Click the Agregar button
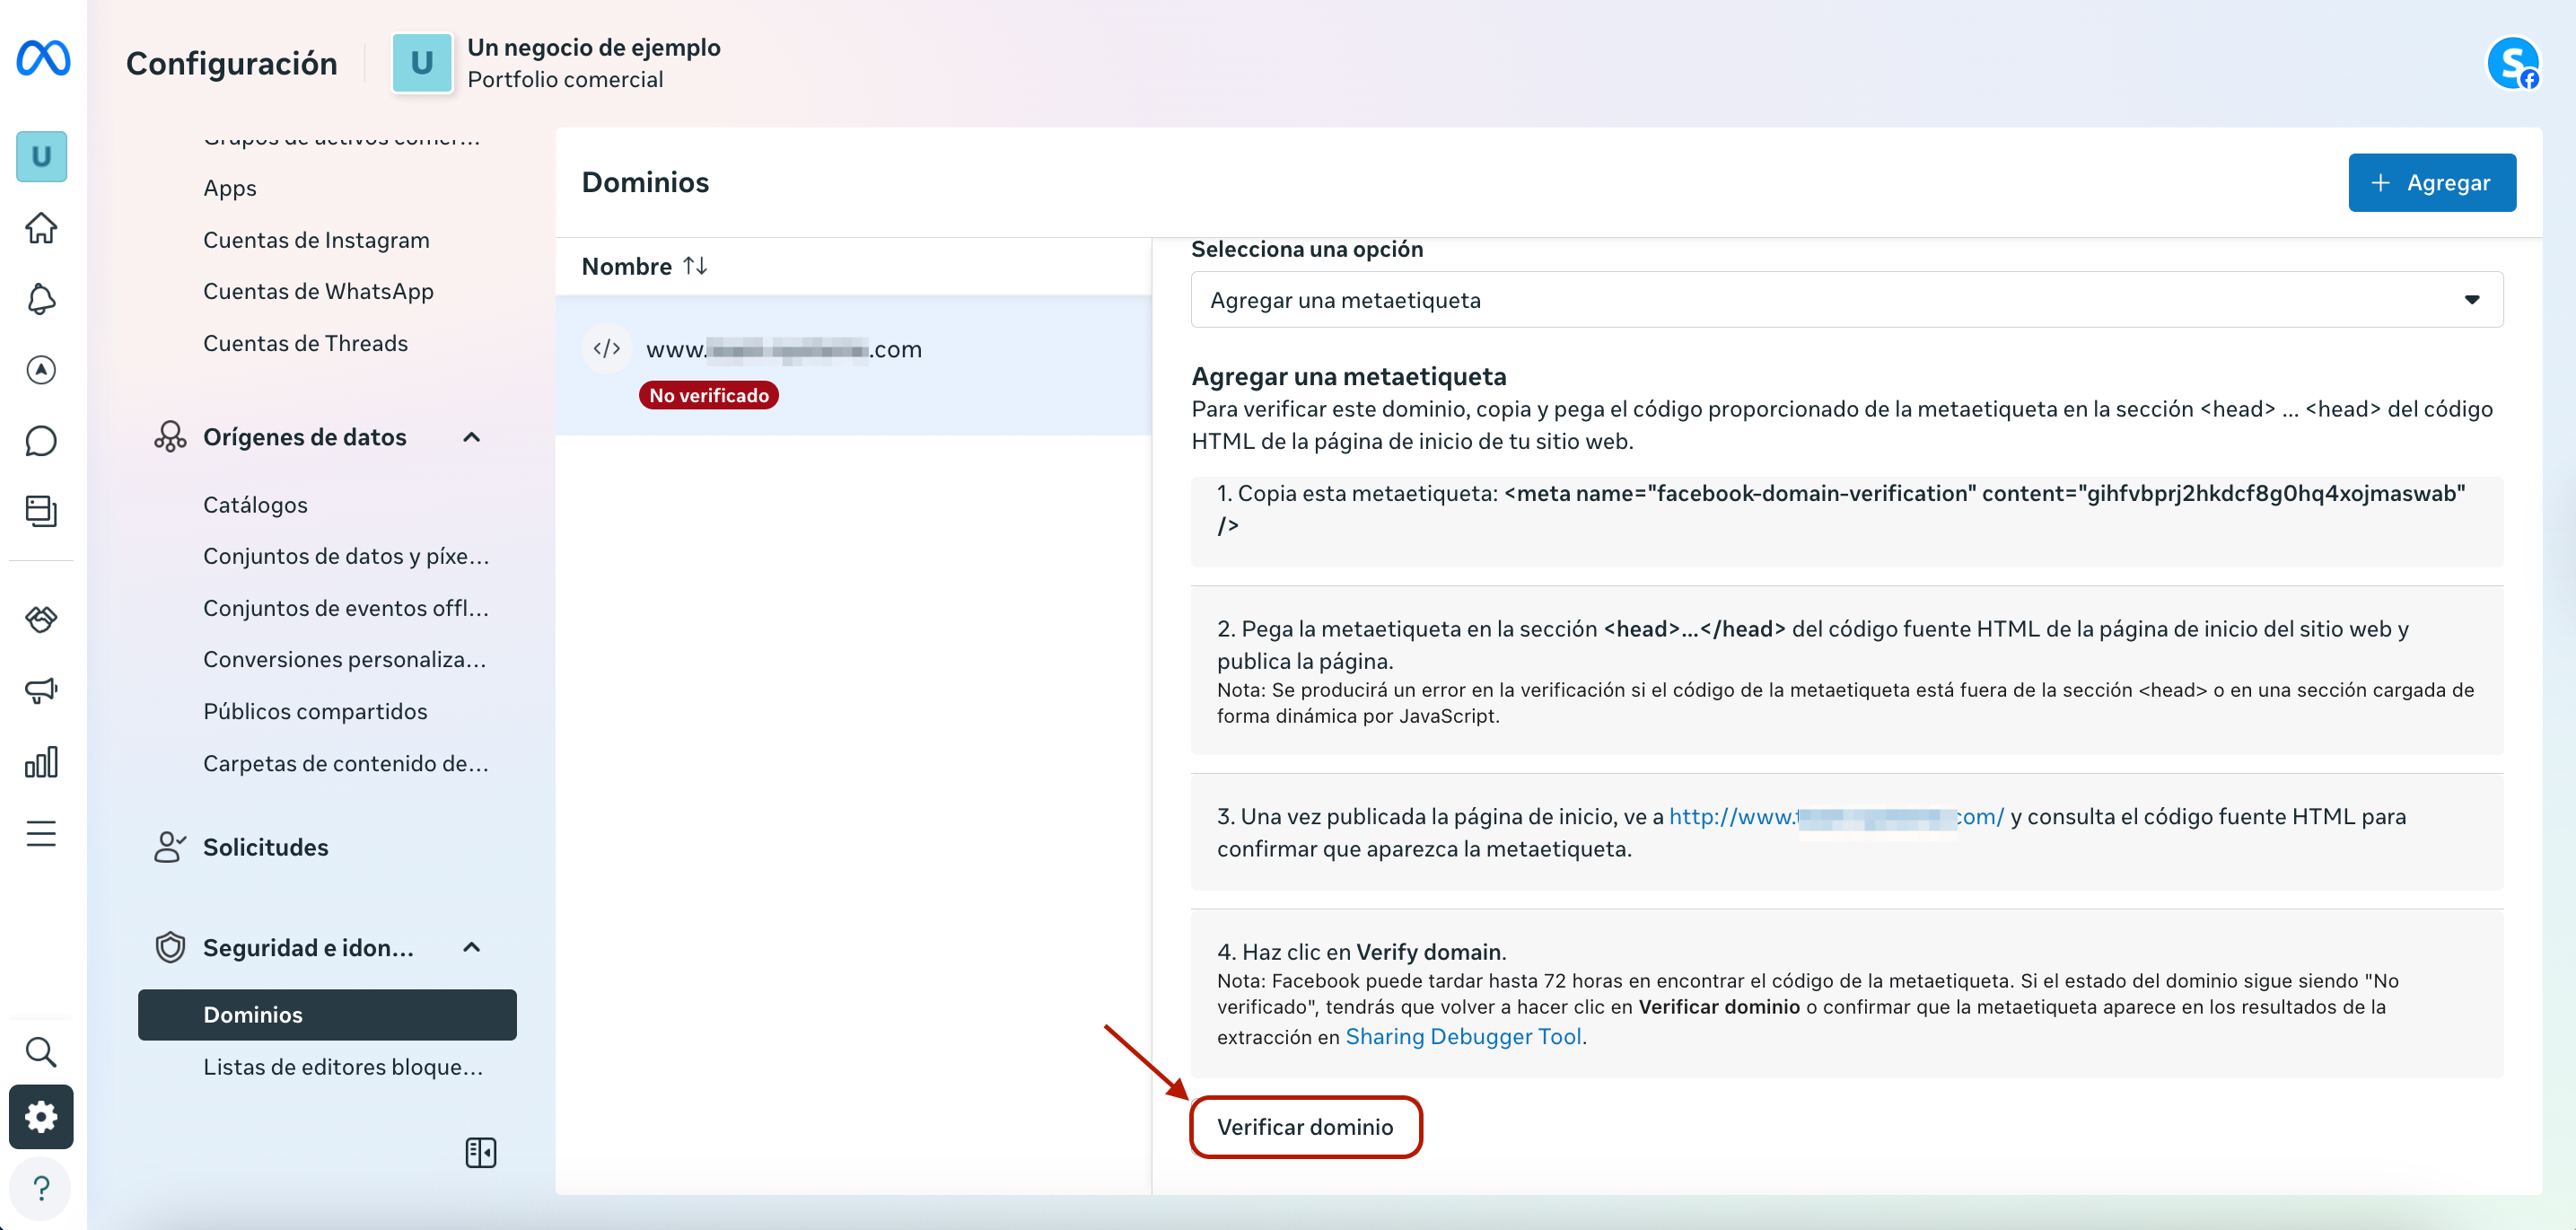This screenshot has width=2576, height=1230. pos(2431,182)
